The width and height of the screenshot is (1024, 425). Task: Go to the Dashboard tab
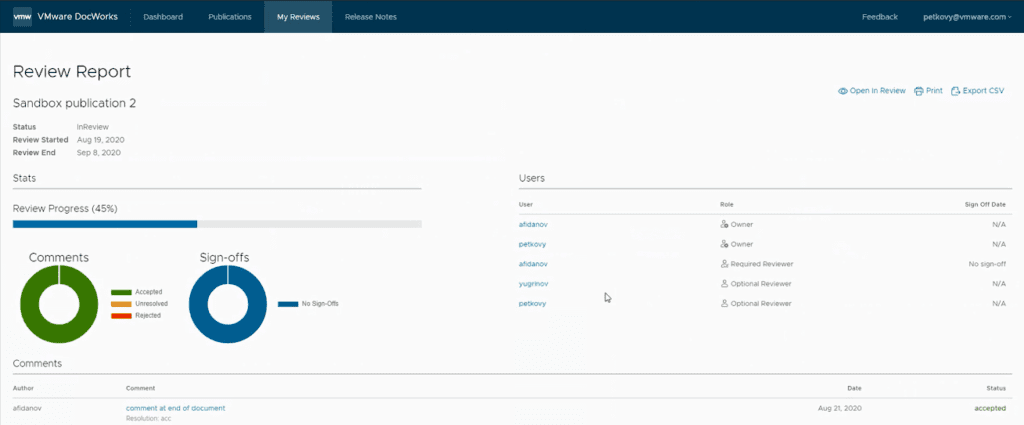(163, 17)
